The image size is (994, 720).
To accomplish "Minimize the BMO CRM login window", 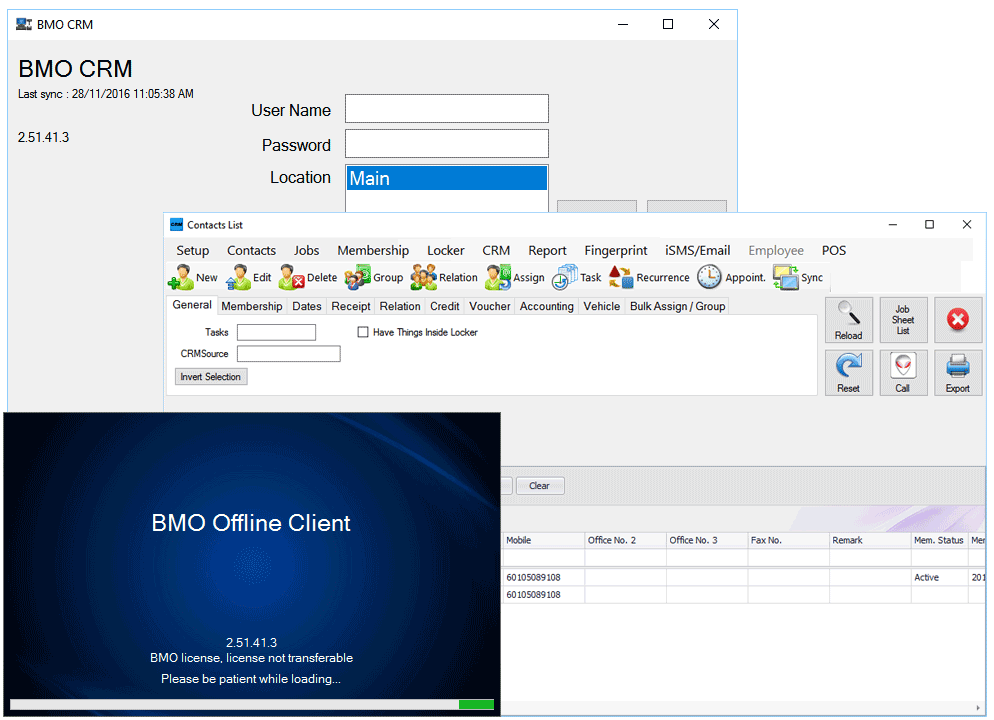I will [623, 24].
